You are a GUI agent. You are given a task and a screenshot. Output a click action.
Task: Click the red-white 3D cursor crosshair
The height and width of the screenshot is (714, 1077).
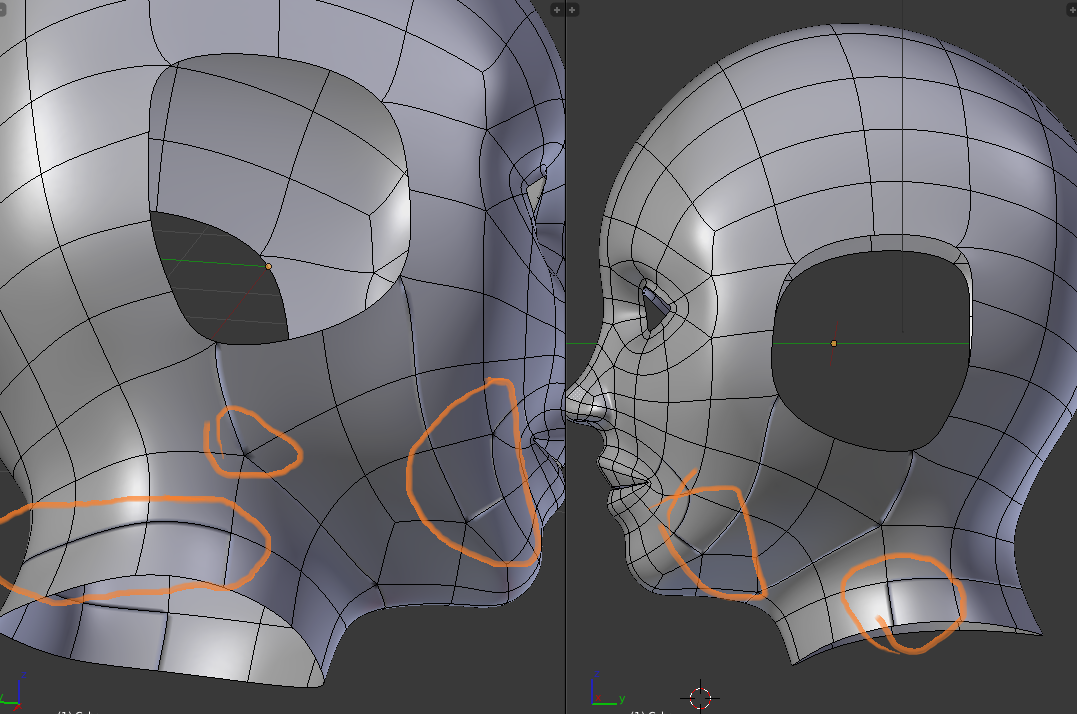pos(700,697)
